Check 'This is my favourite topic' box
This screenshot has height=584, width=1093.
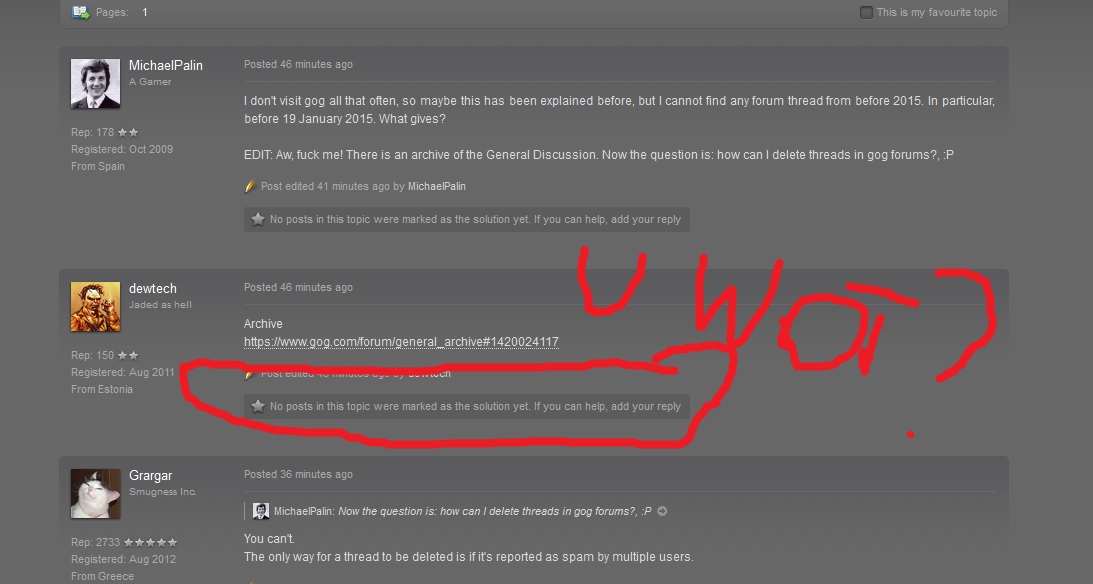[x=866, y=12]
